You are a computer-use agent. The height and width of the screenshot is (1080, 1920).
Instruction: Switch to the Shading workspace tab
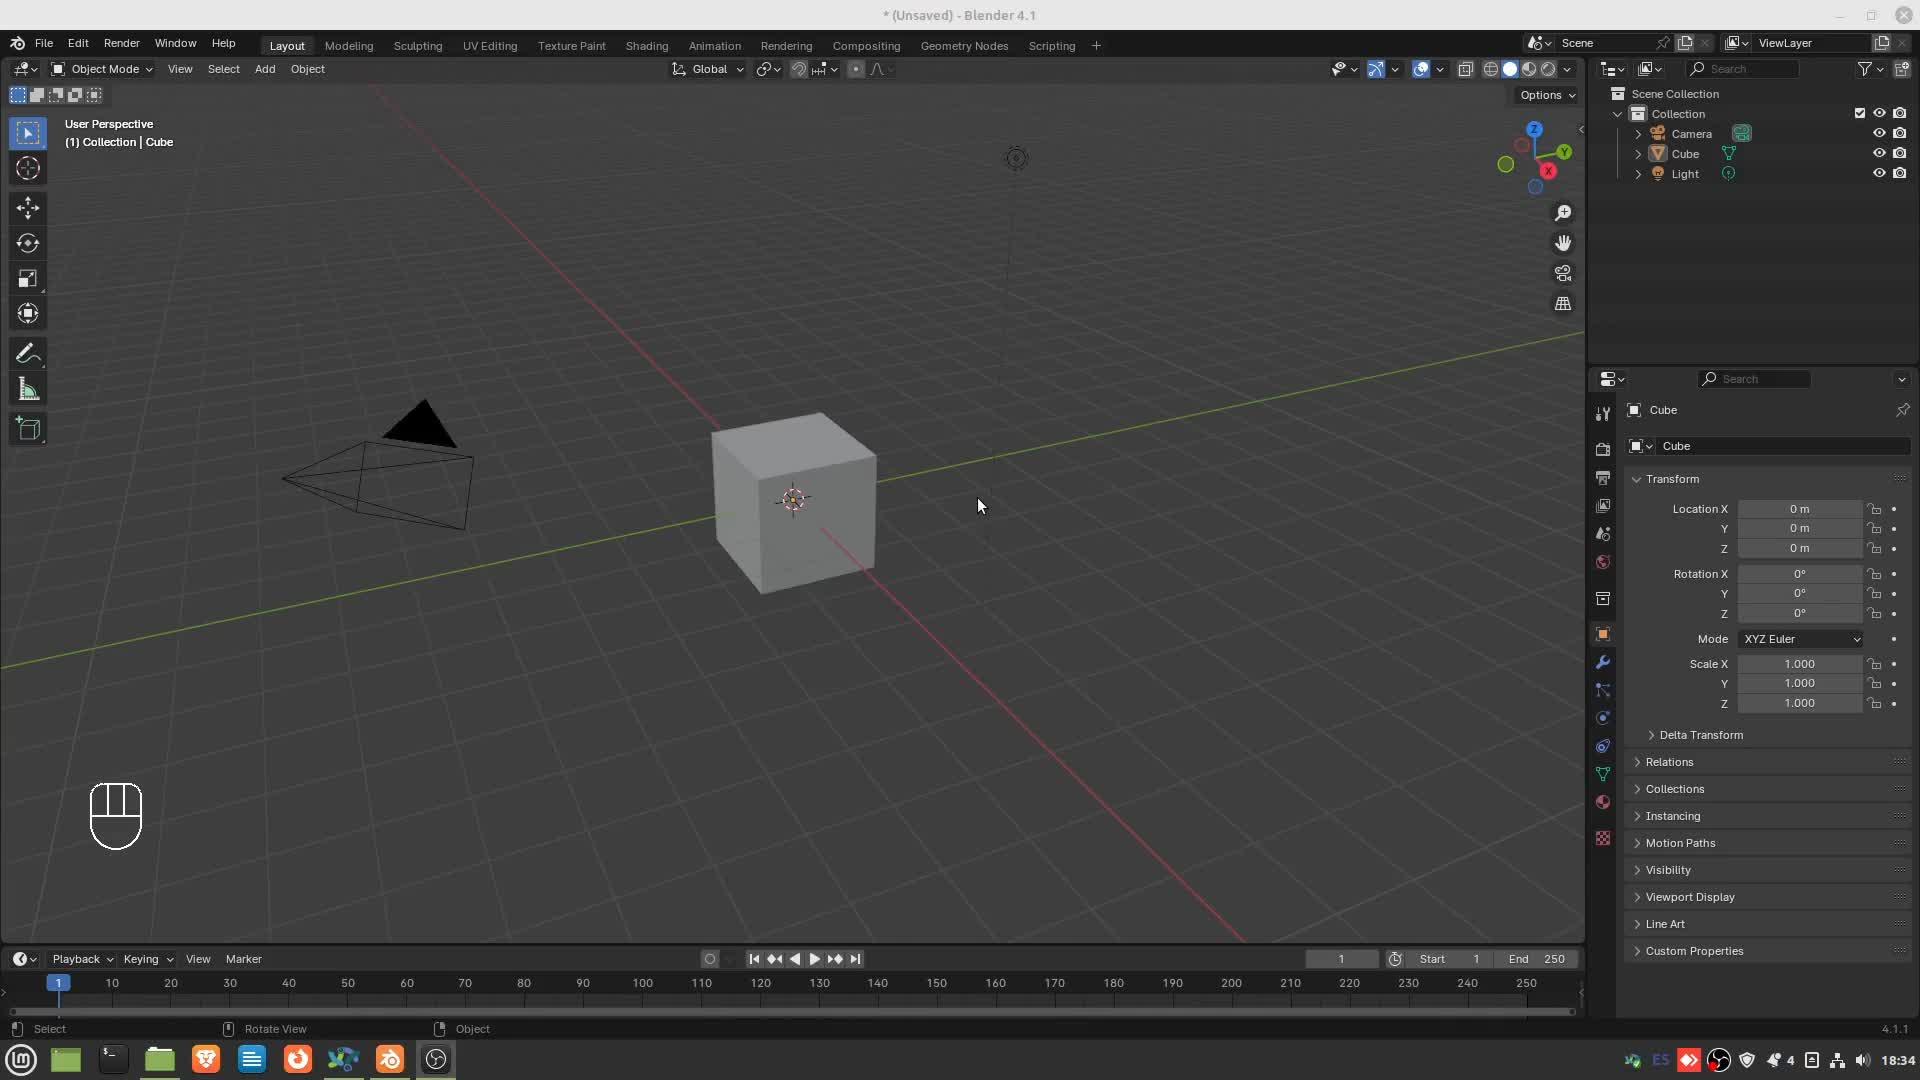point(646,46)
